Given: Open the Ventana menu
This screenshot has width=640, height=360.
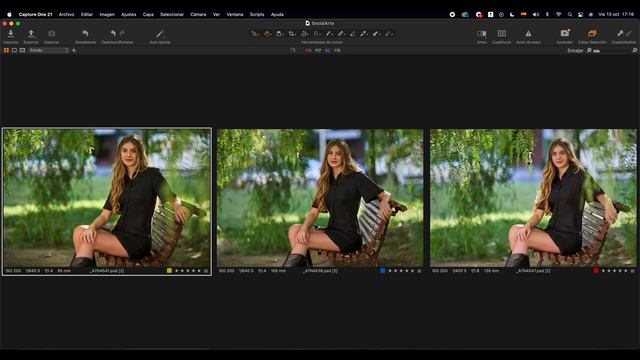Looking at the screenshot, I should (x=235, y=14).
